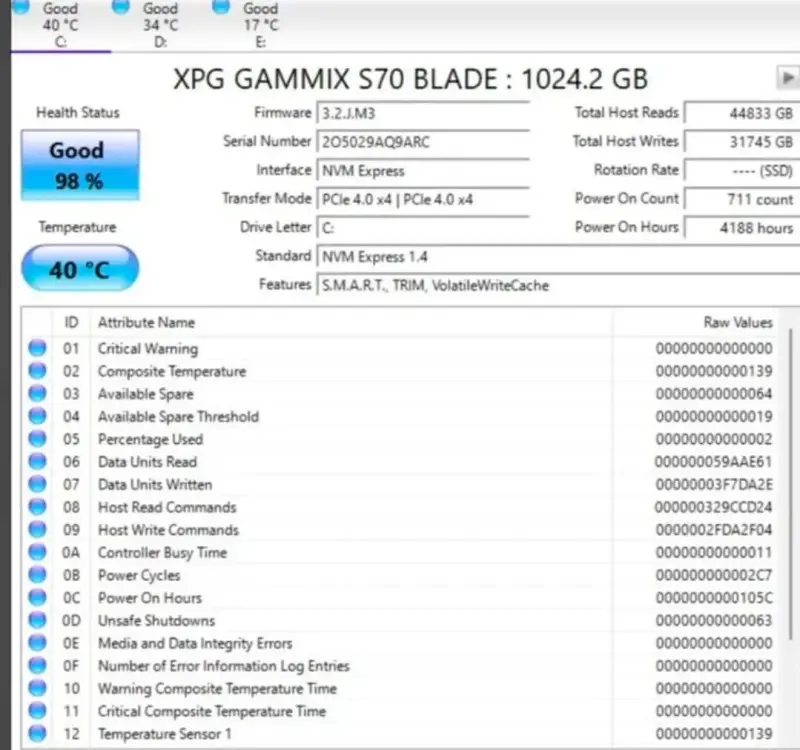The height and width of the screenshot is (750, 800).
Task: Select the Controller Busy Time attribute name
Action: tap(162, 553)
